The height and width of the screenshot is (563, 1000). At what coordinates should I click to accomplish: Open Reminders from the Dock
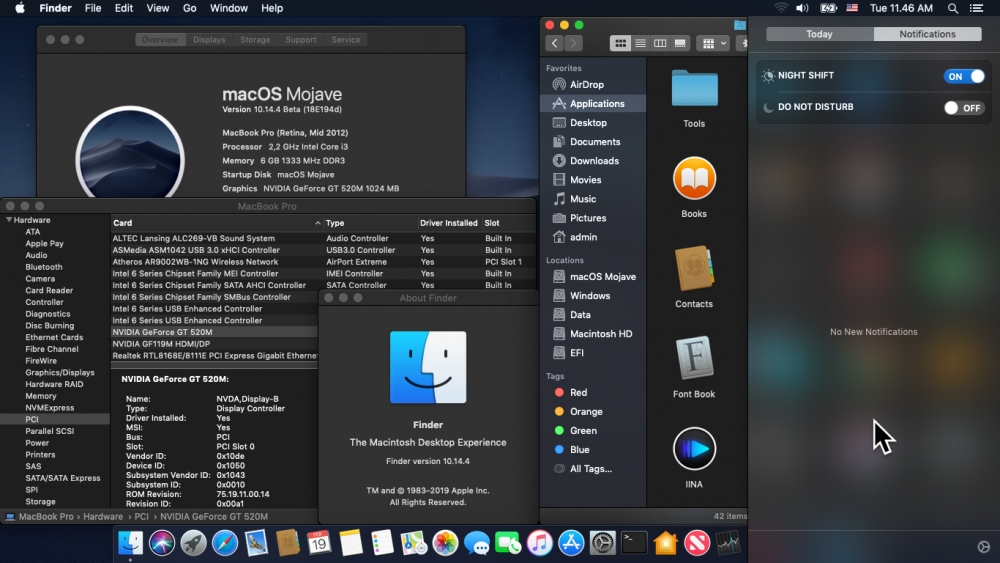[x=382, y=543]
